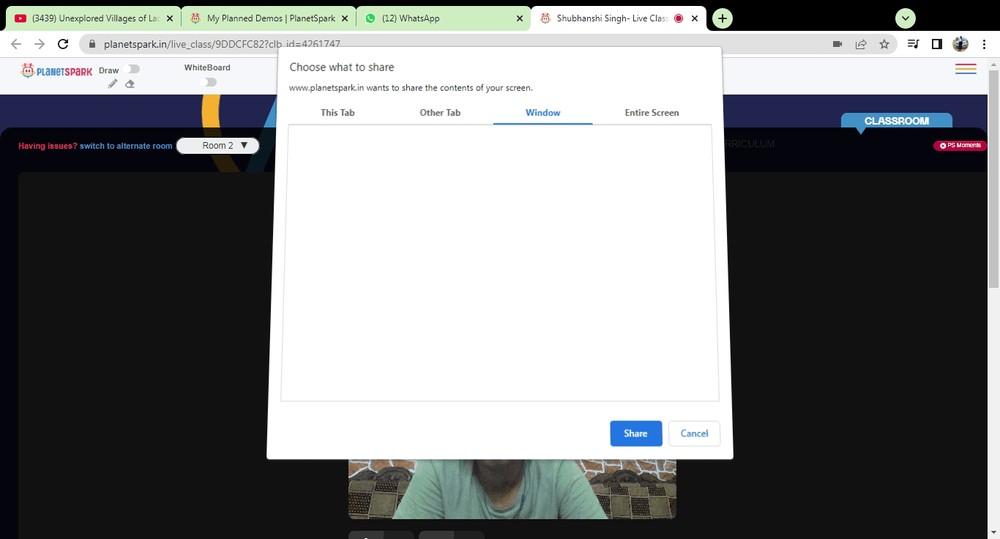Click switch to alternate room link
The height and width of the screenshot is (539, 1000).
click(x=126, y=146)
